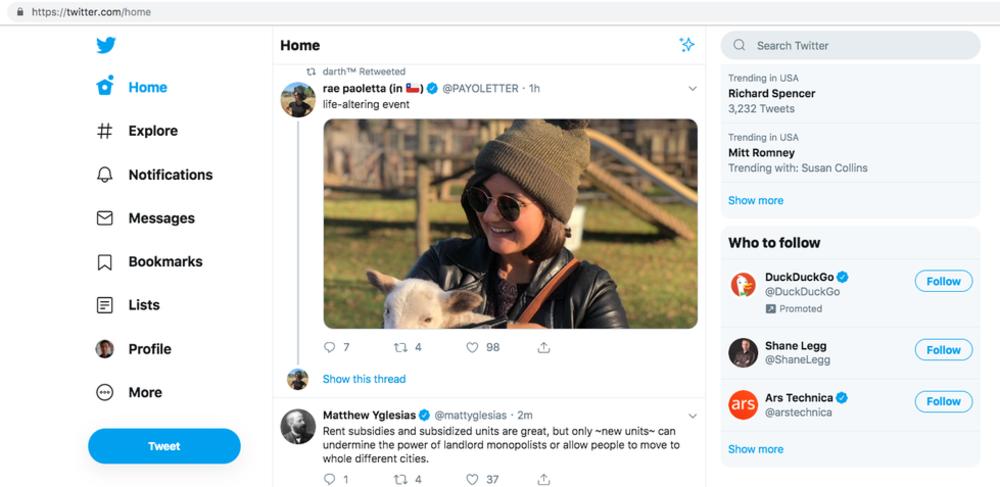Open the More menu in sidebar
The width and height of the screenshot is (1000, 487).
pyautogui.click(x=129, y=392)
